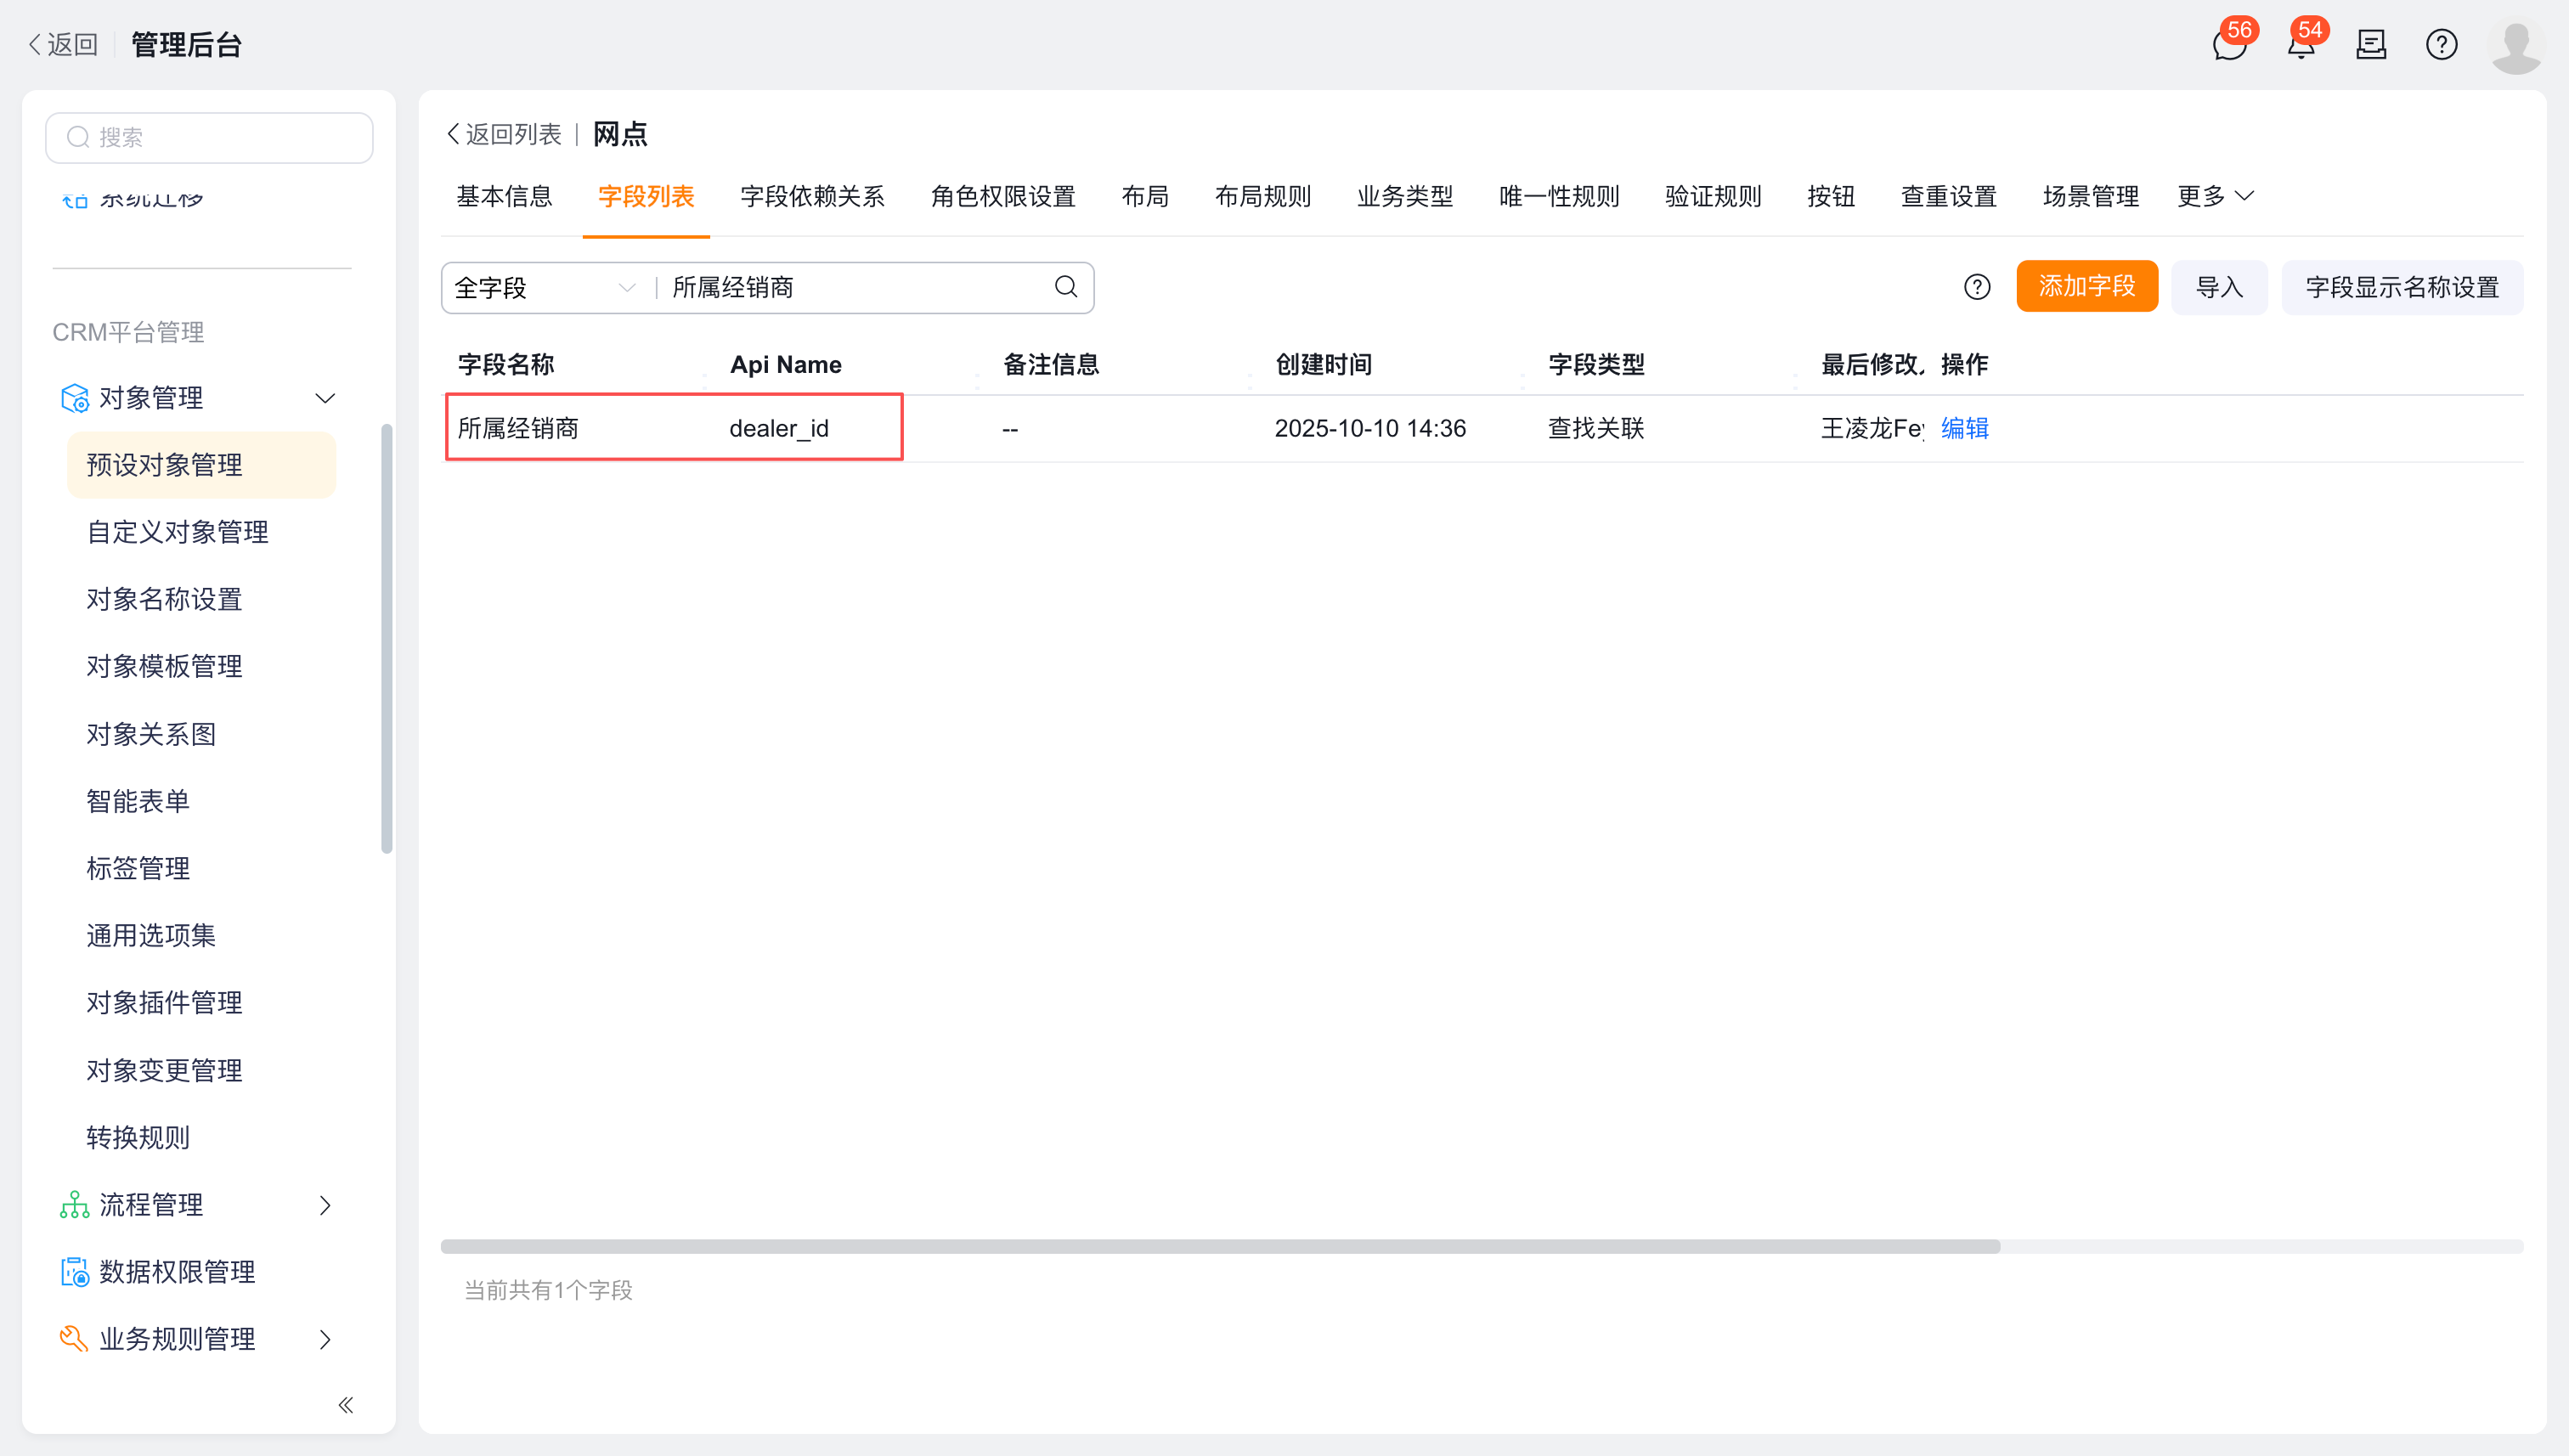Image resolution: width=2569 pixels, height=1456 pixels.
Task: Click the search magnifier in field filter box
Action: tap(1066, 287)
